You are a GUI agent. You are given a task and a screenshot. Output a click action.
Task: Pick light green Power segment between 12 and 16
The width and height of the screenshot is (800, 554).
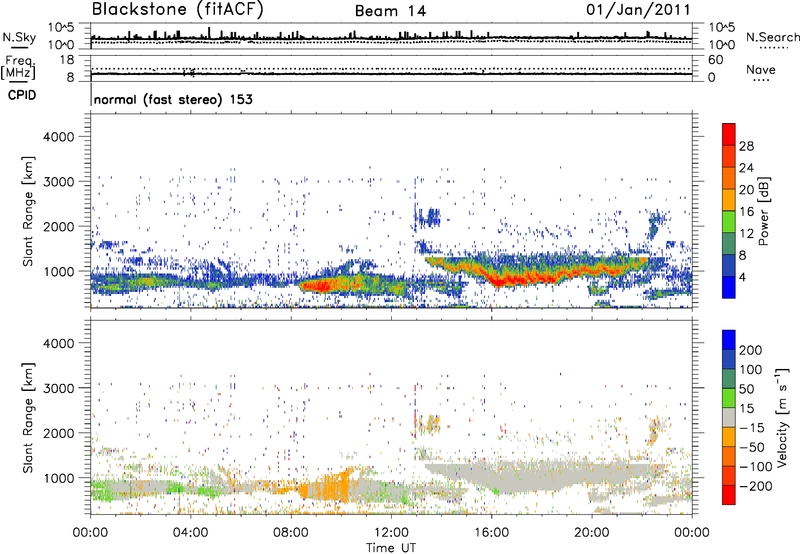[729, 222]
